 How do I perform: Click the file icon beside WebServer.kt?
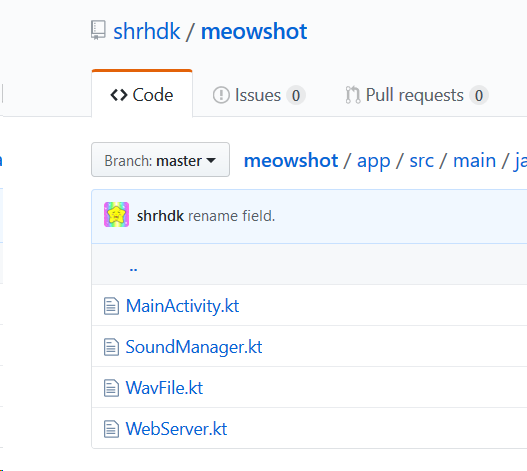click(111, 429)
